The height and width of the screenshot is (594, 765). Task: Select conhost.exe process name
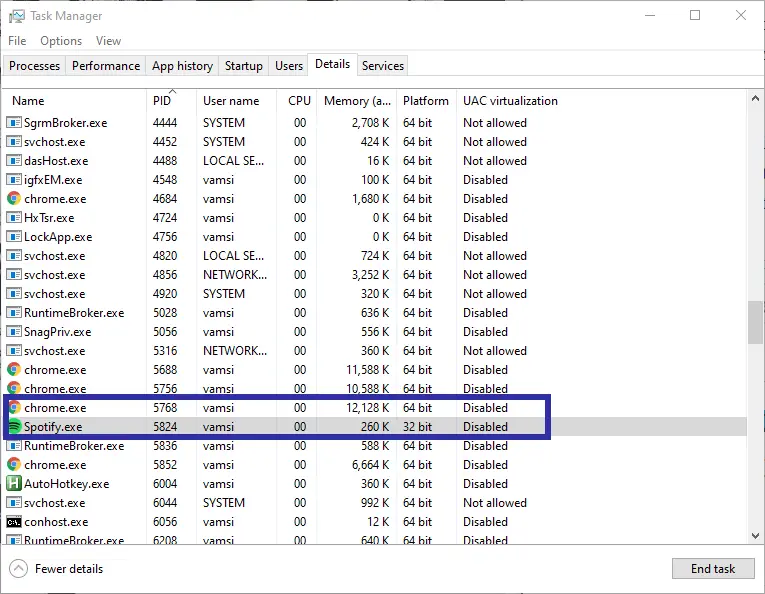click(56, 522)
